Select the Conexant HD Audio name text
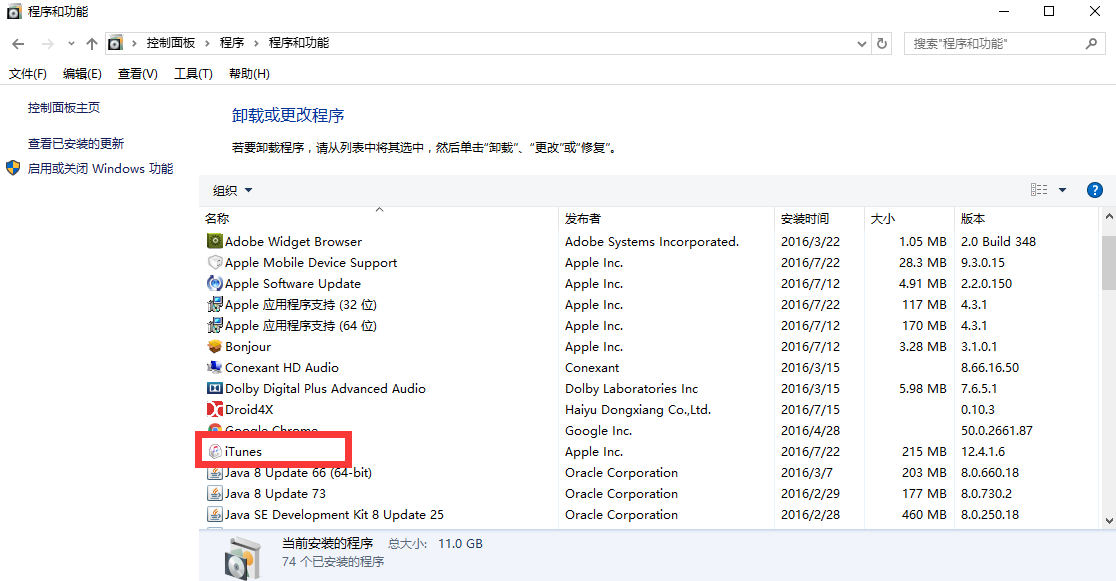Image resolution: width=1116 pixels, height=581 pixels. 282,367
